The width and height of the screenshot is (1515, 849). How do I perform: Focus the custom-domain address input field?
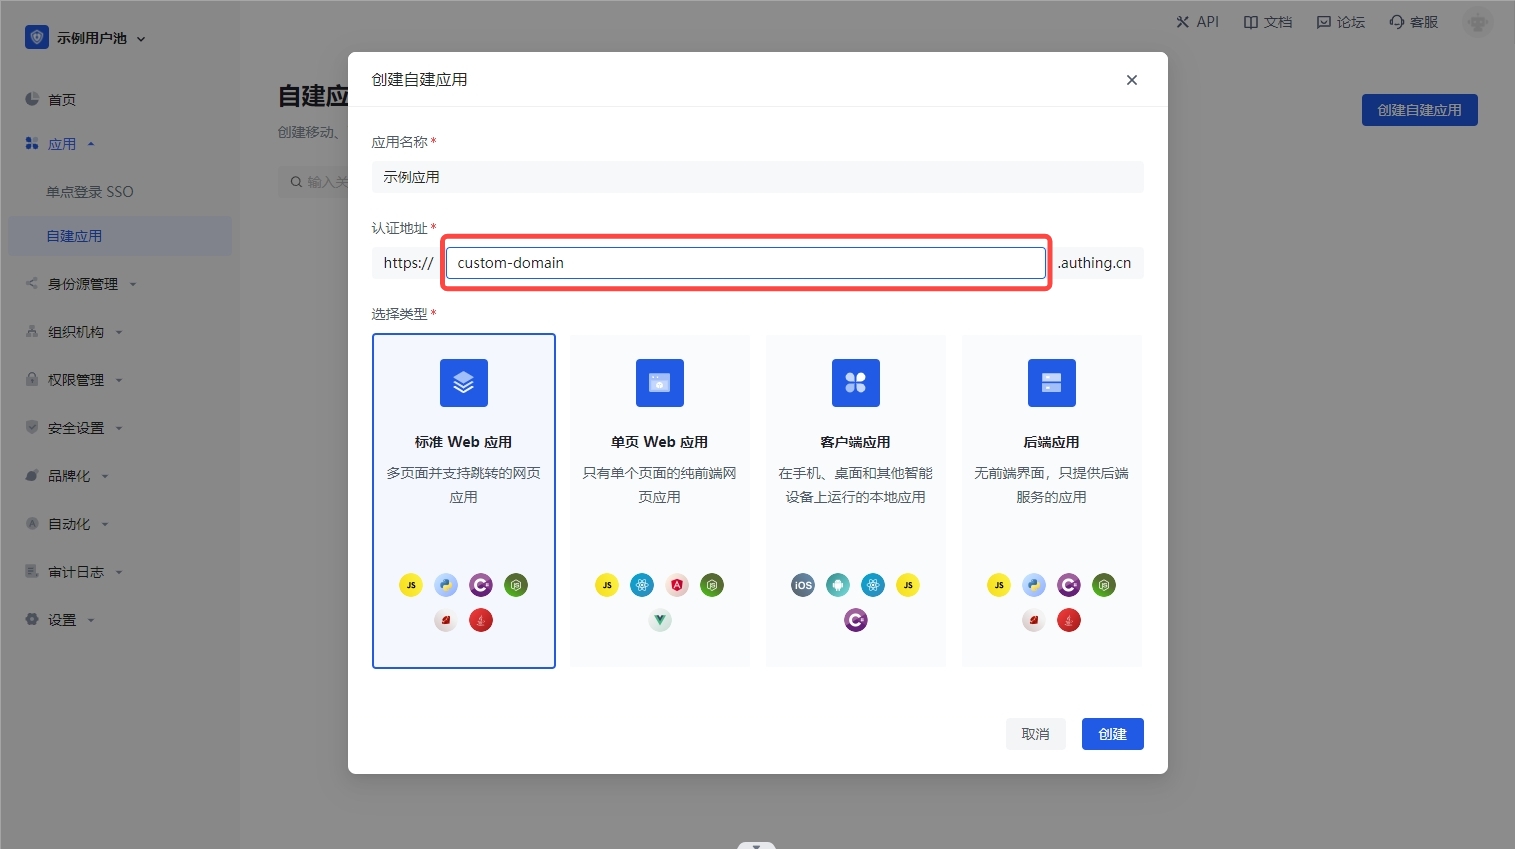coord(745,263)
